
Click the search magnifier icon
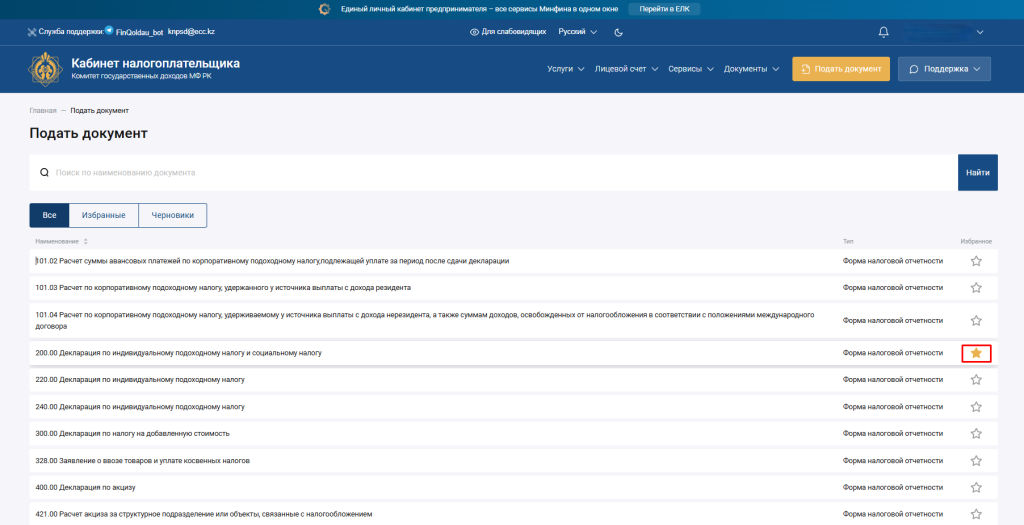pos(44,172)
